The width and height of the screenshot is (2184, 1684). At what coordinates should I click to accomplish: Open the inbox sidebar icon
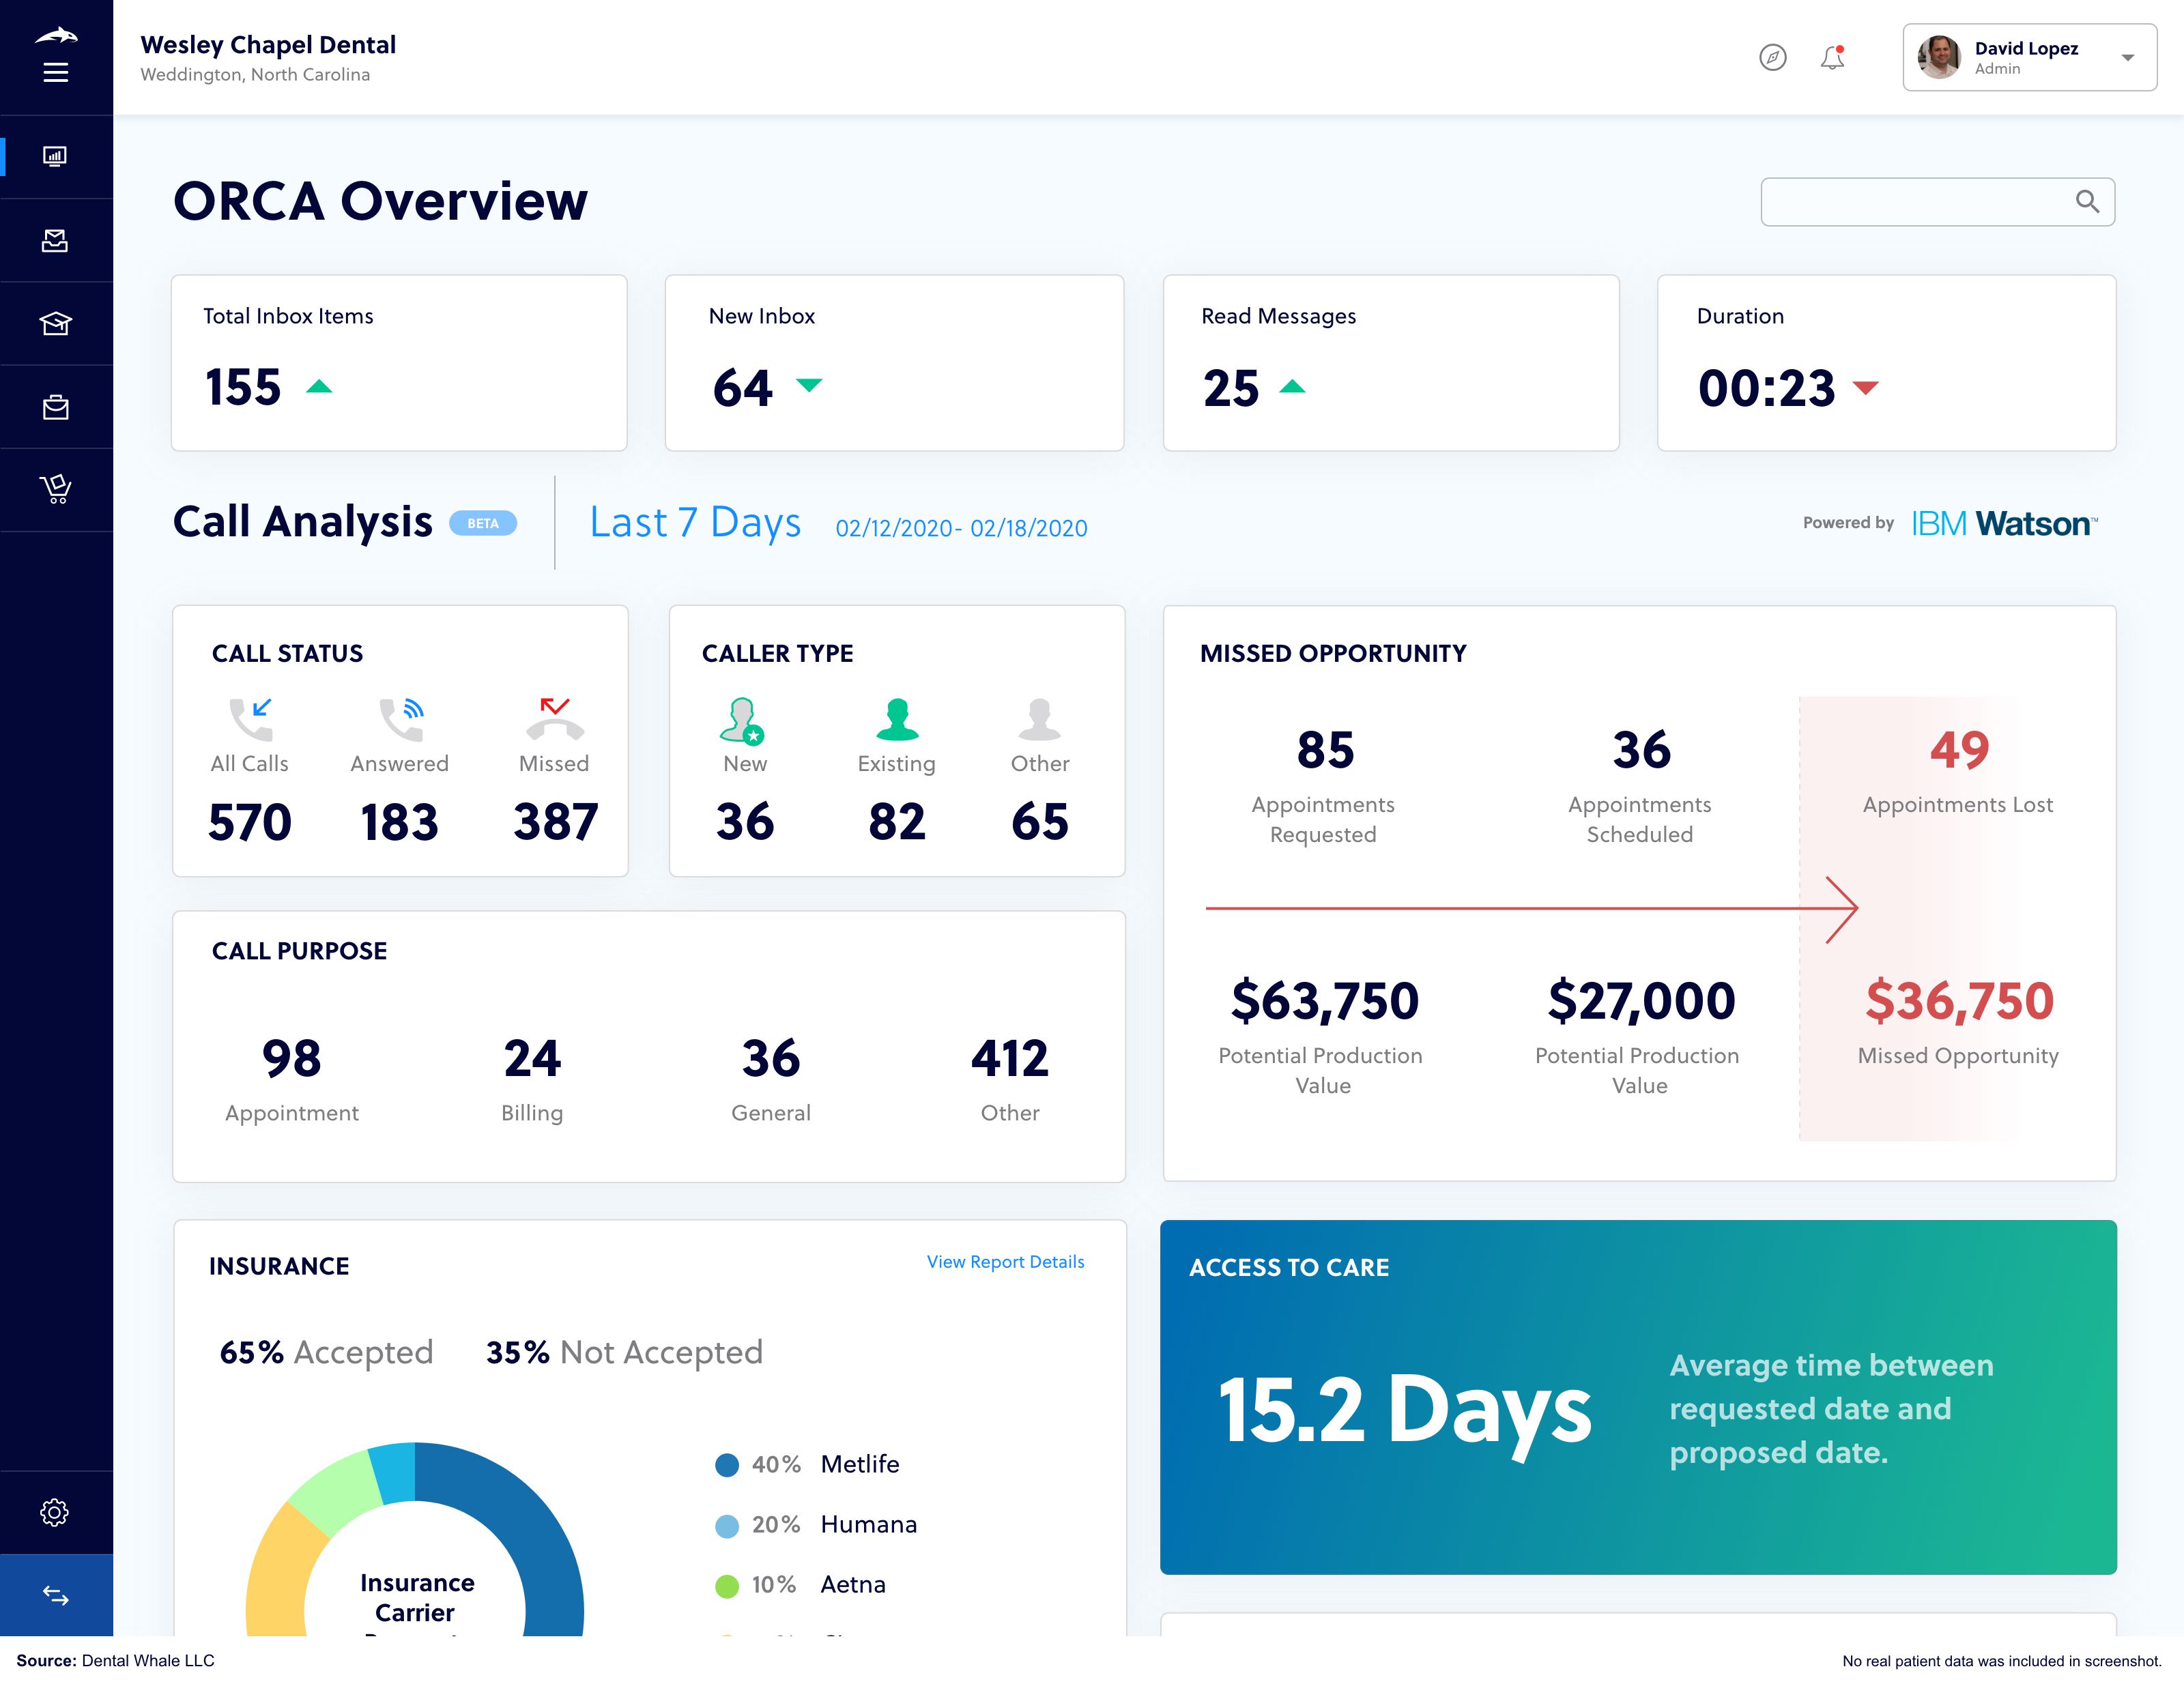coord(56,240)
